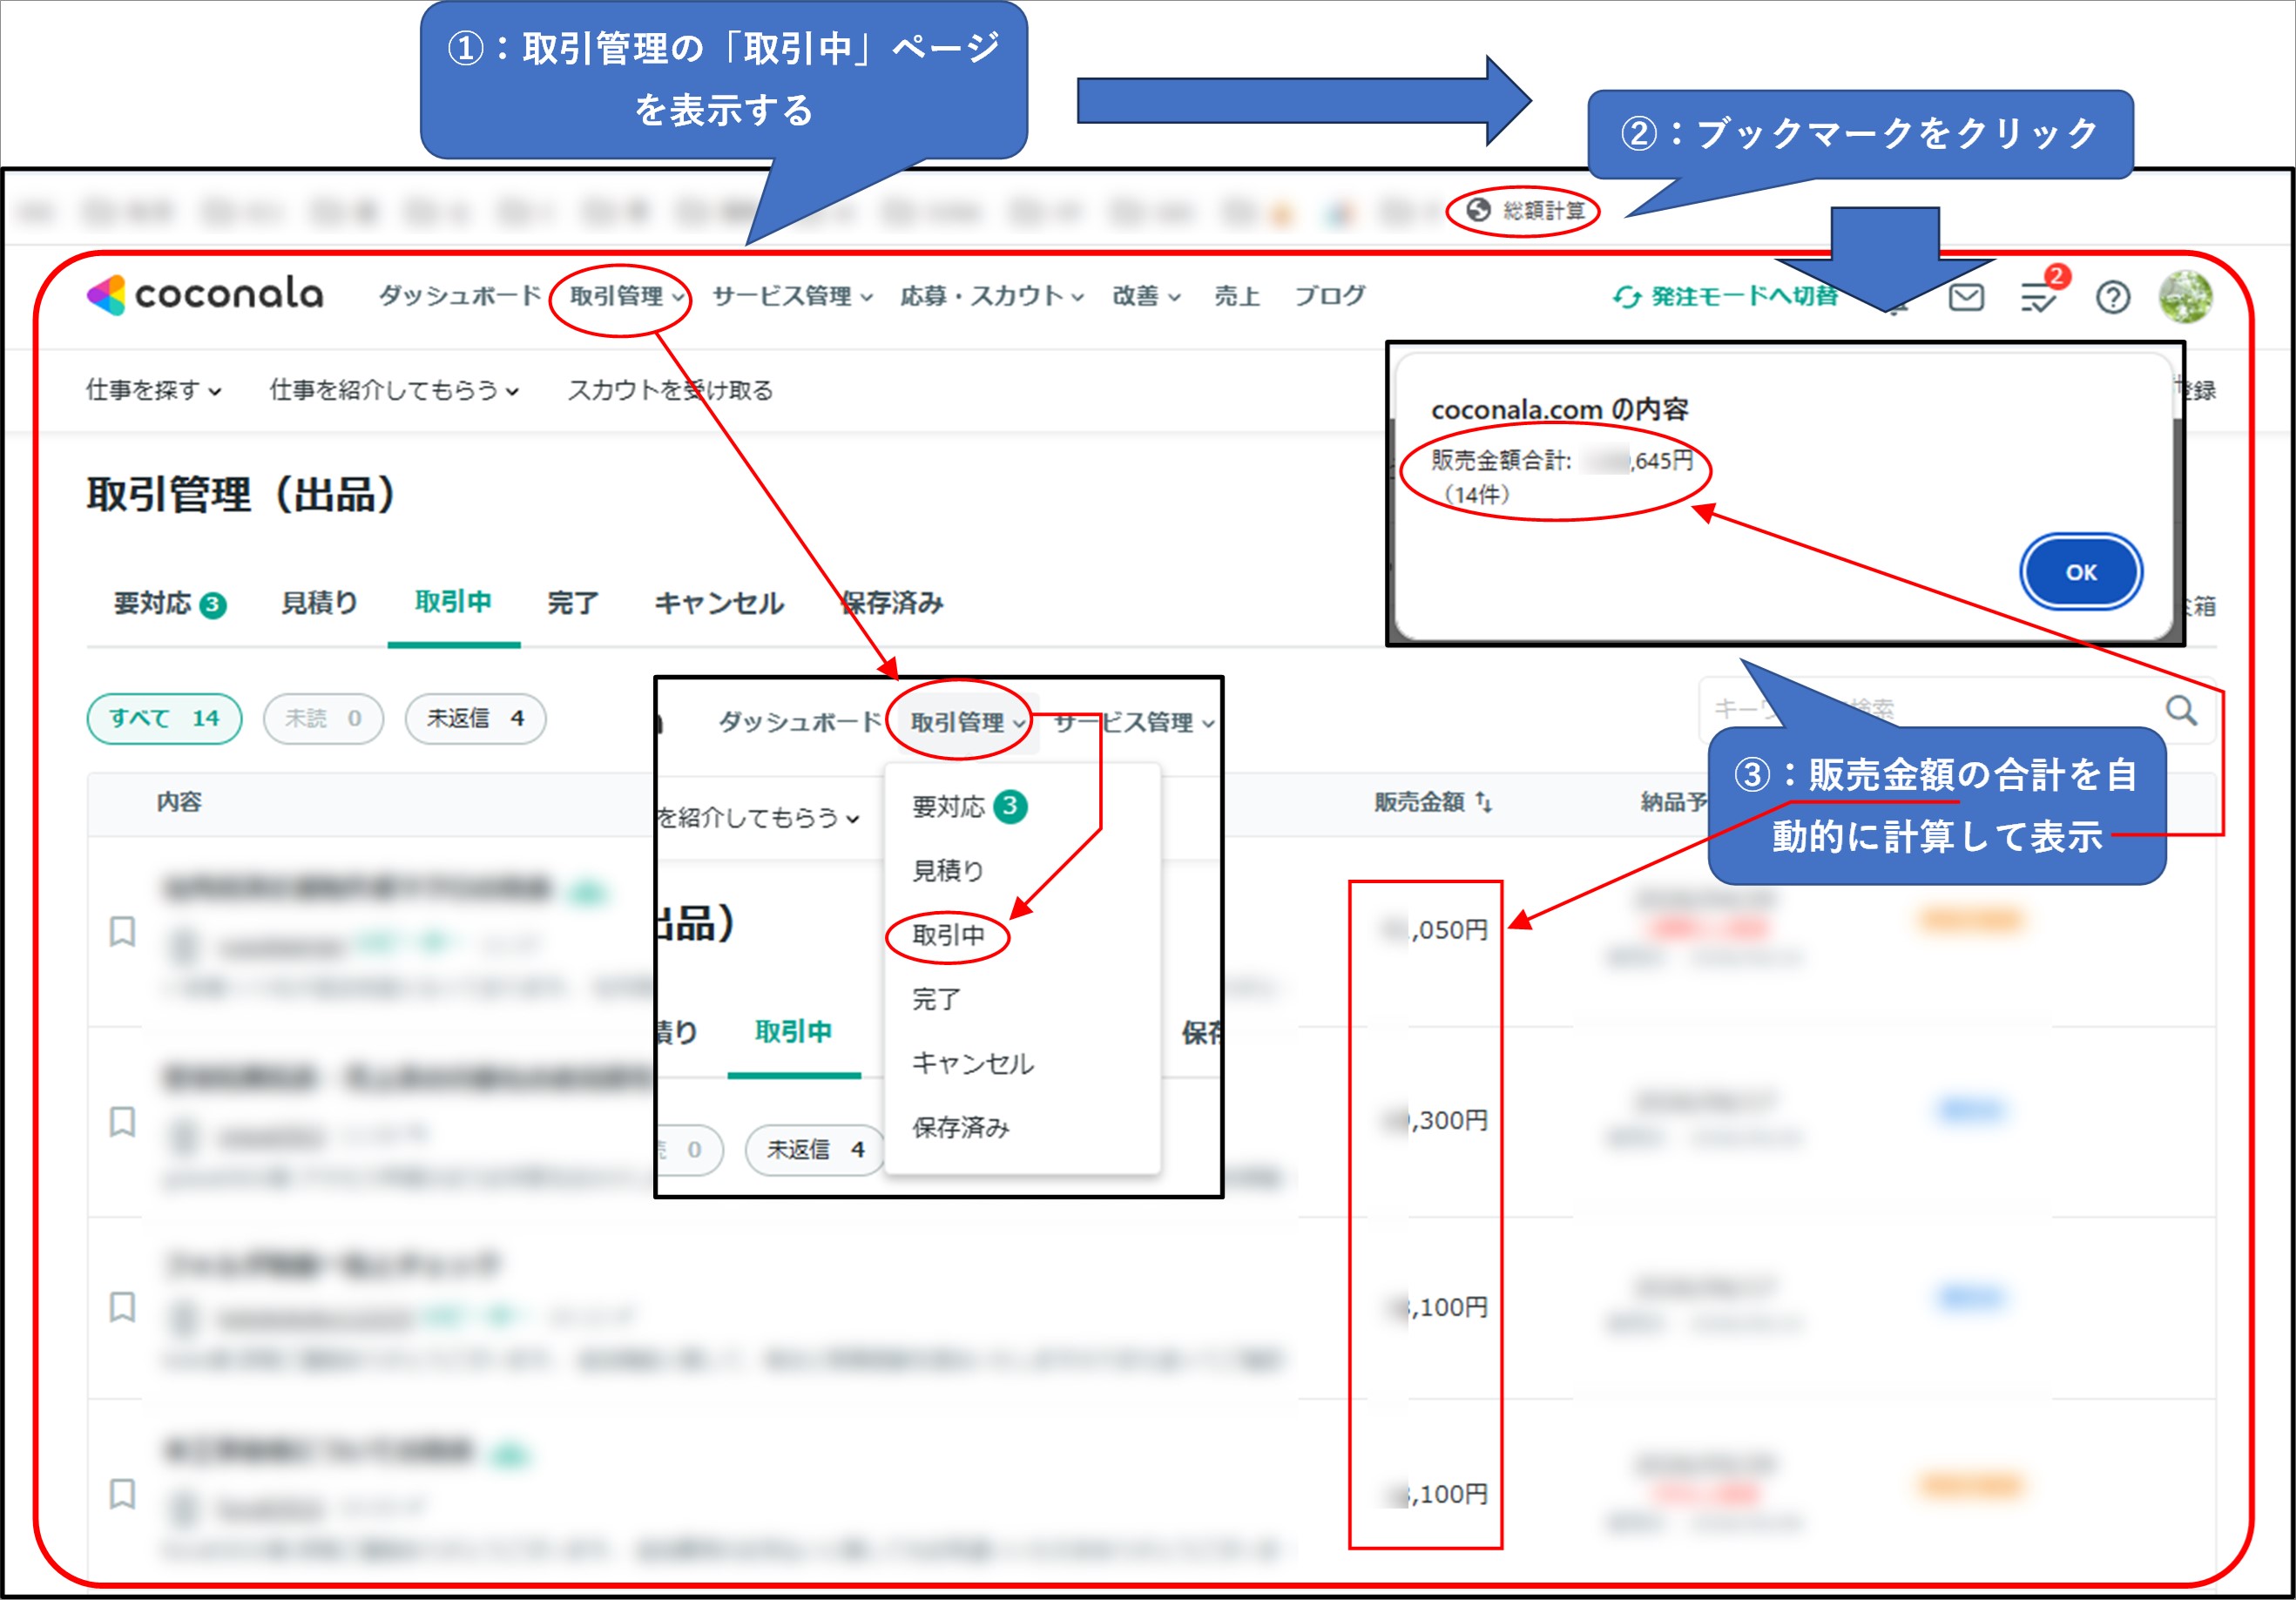The height and width of the screenshot is (1600, 2296).
Task: Choose 取引中 in the dropdown menu
Action: pos(948,936)
